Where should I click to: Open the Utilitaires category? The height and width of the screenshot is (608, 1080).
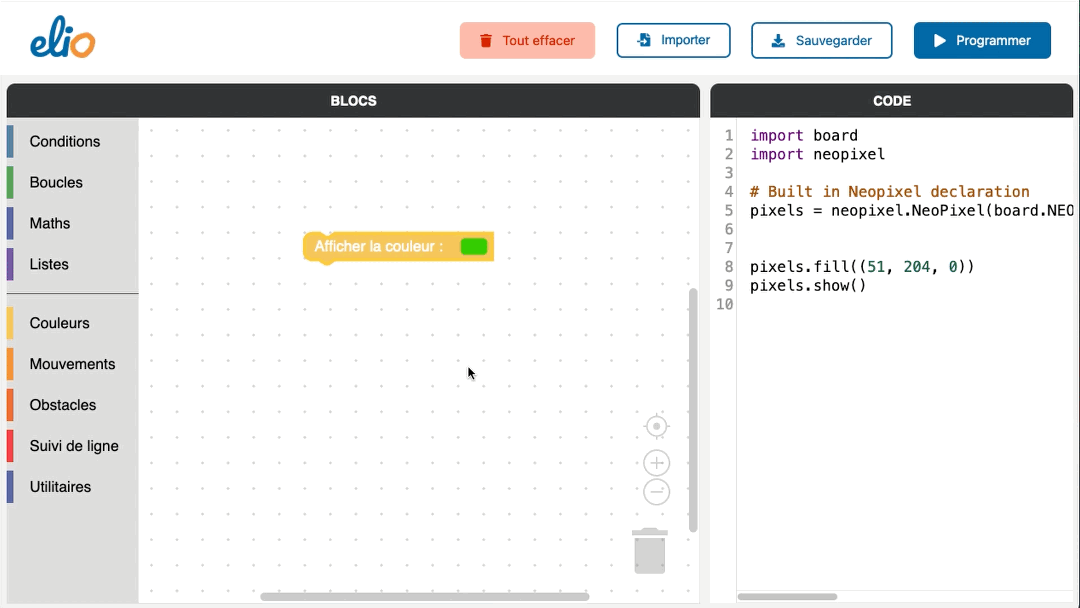(60, 488)
